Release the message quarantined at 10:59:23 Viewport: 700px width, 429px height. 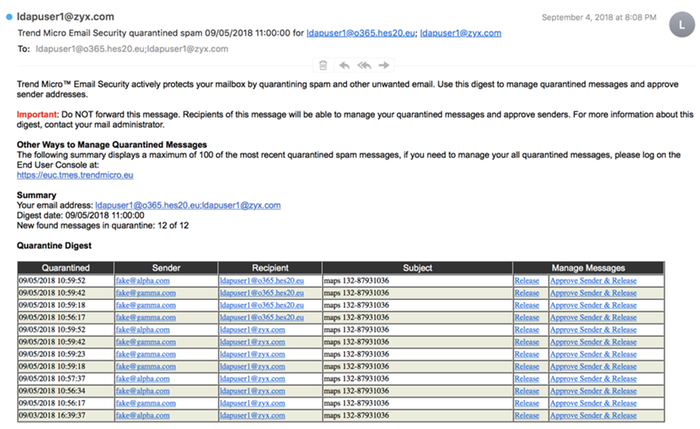(526, 353)
